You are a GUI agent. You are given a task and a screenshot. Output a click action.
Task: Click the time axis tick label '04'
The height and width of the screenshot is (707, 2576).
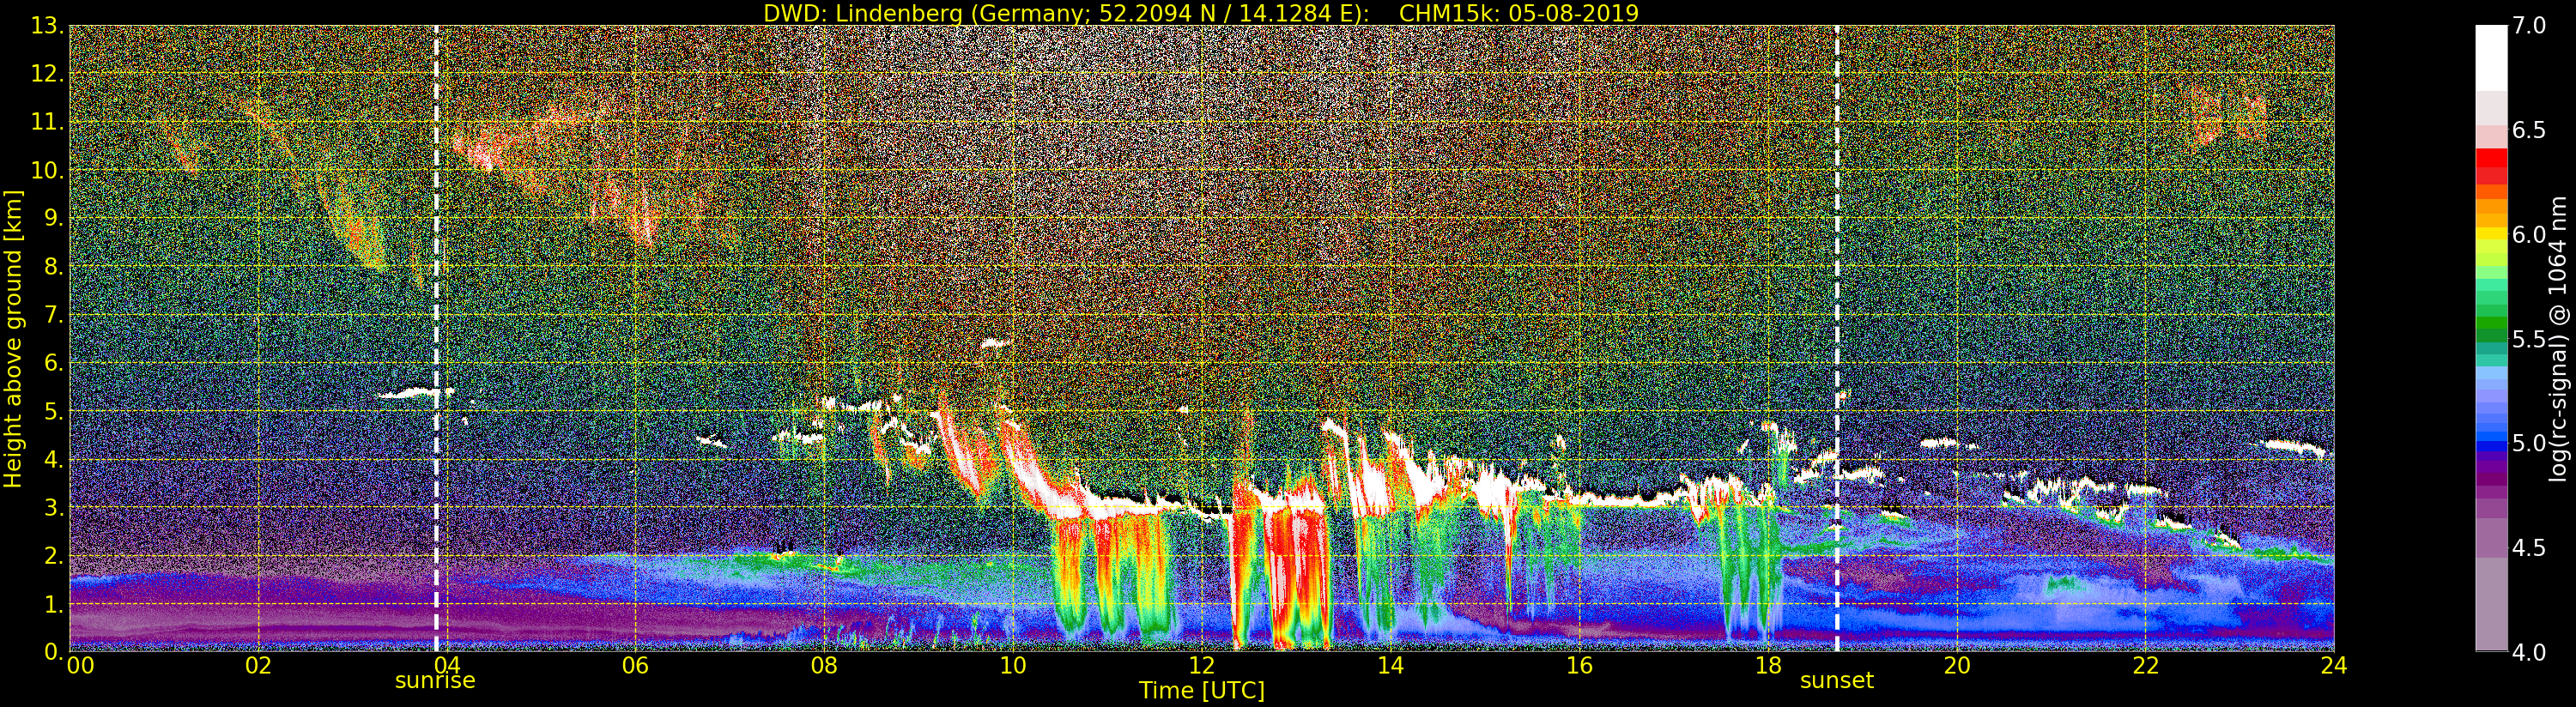[x=447, y=665]
